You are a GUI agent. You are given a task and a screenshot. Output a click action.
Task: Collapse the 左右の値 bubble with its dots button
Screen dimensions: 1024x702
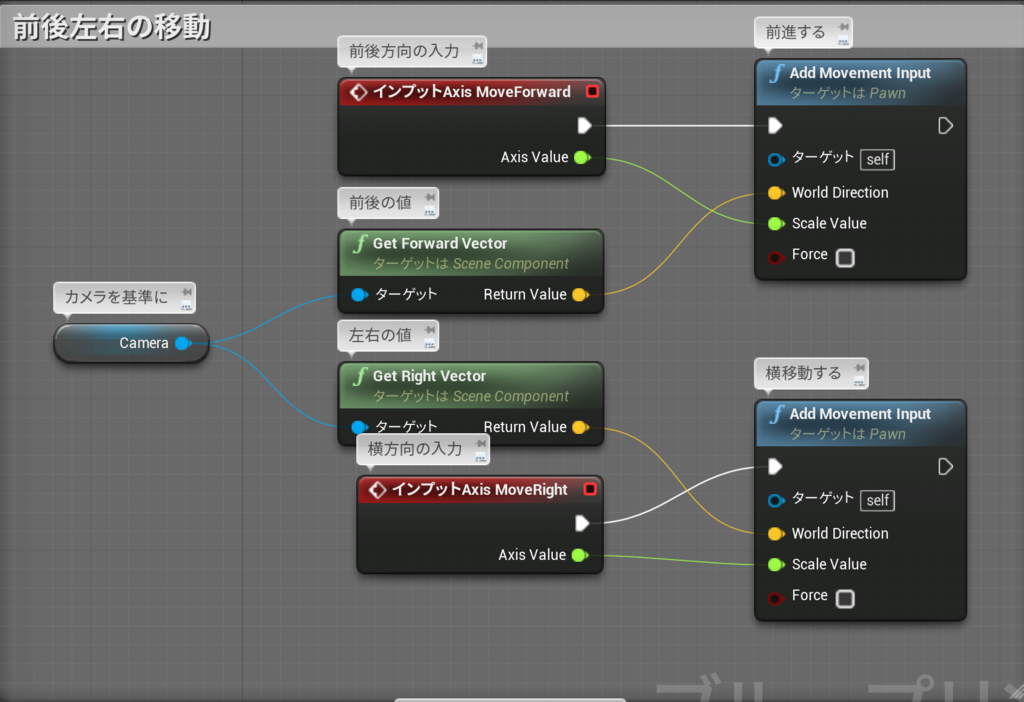coord(429,344)
